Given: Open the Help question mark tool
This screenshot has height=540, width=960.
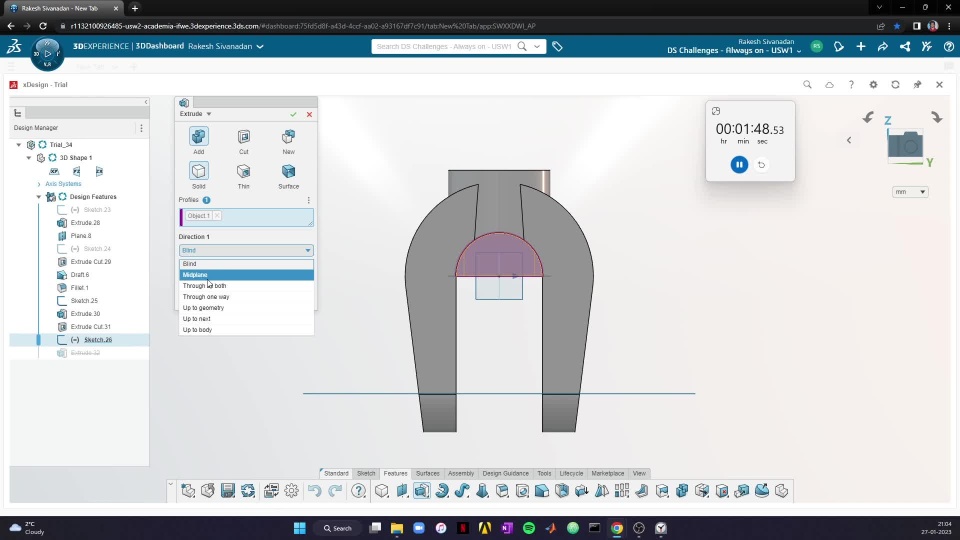Looking at the screenshot, I should pyautogui.click(x=359, y=490).
